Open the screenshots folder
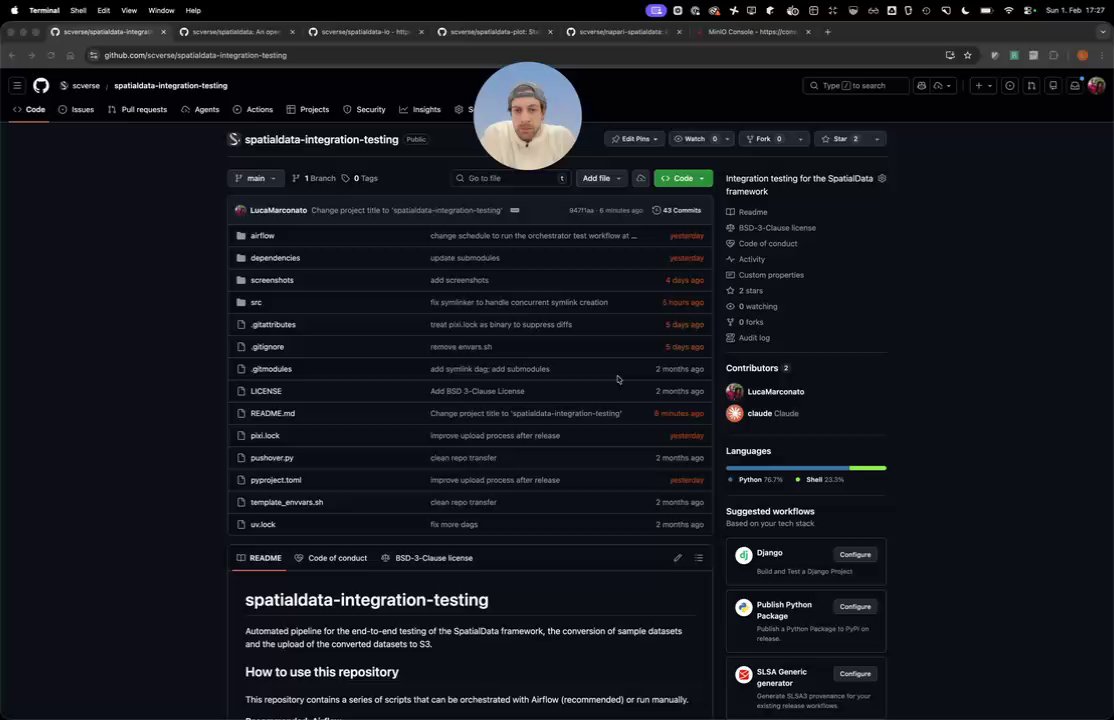This screenshot has width=1114, height=720. pyautogui.click(x=271, y=280)
